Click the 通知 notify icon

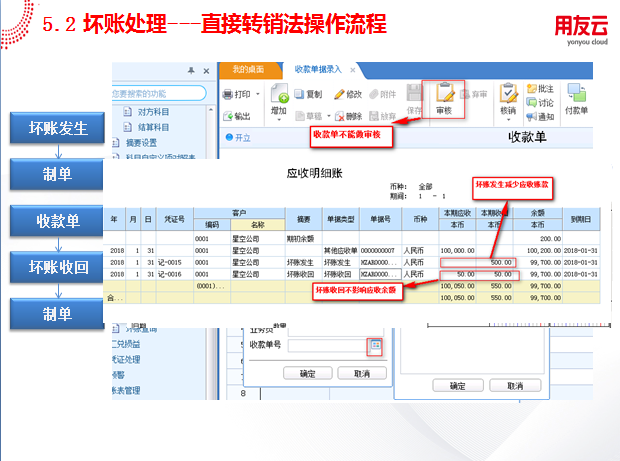click(x=532, y=116)
